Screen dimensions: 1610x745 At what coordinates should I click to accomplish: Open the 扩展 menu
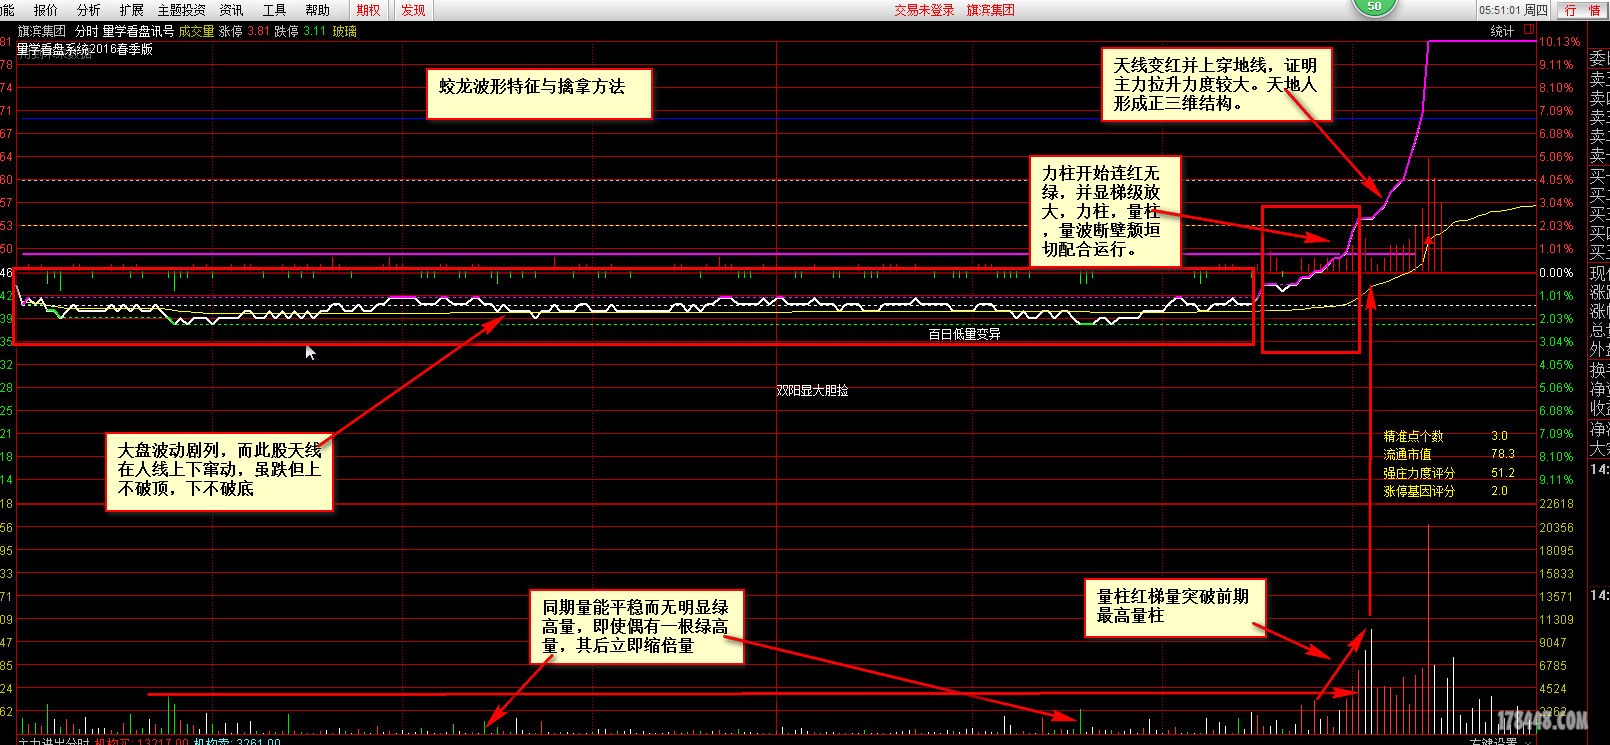[x=131, y=10]
